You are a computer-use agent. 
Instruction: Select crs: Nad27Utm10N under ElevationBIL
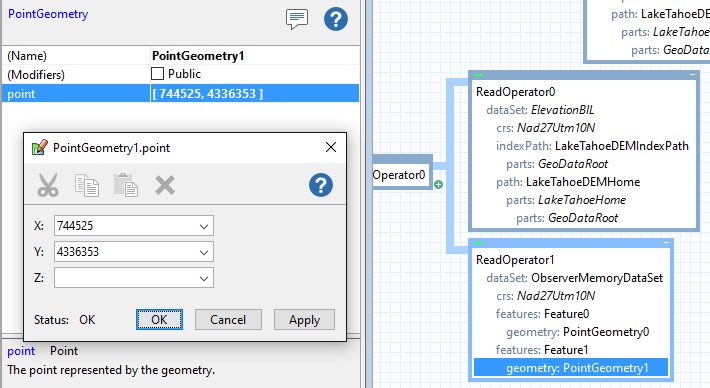[546, 128]
